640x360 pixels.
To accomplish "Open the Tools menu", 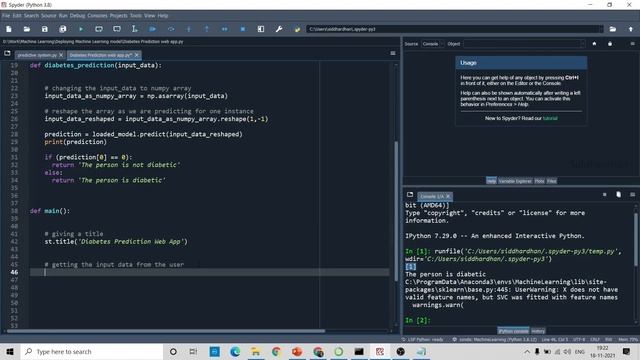I will coord(136,16).
